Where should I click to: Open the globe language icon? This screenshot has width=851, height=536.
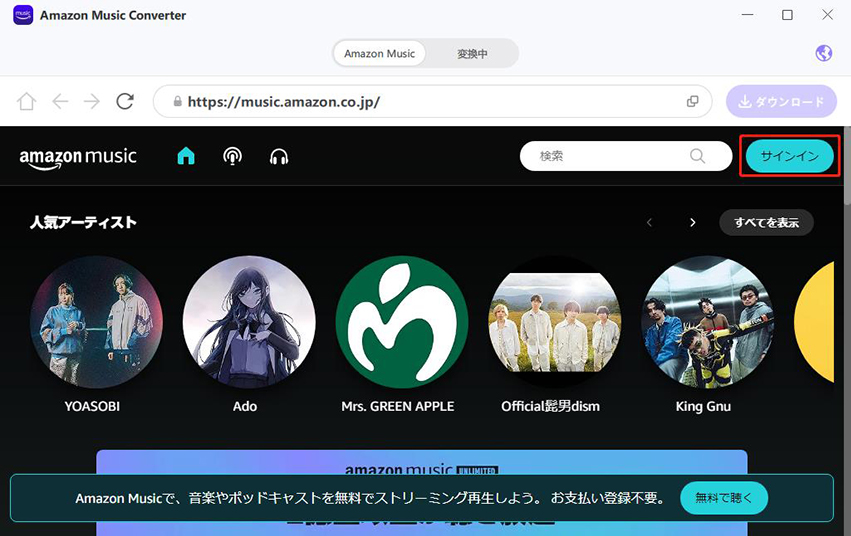pos(823,53)
